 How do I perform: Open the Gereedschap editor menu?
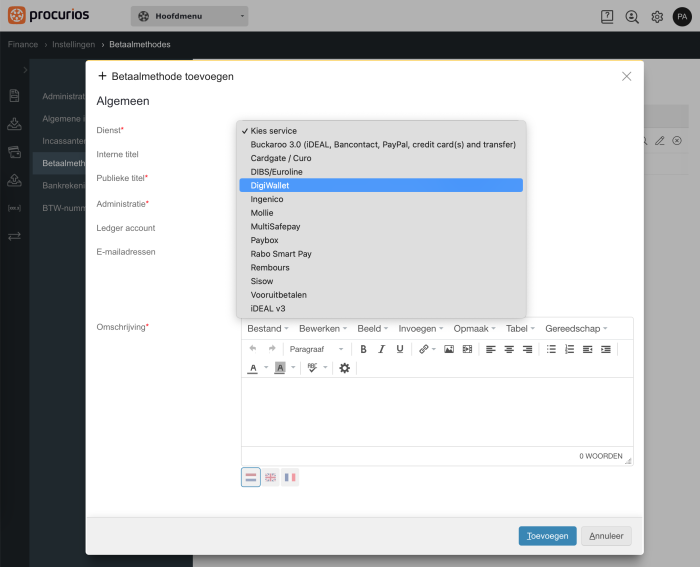point(576,329)
